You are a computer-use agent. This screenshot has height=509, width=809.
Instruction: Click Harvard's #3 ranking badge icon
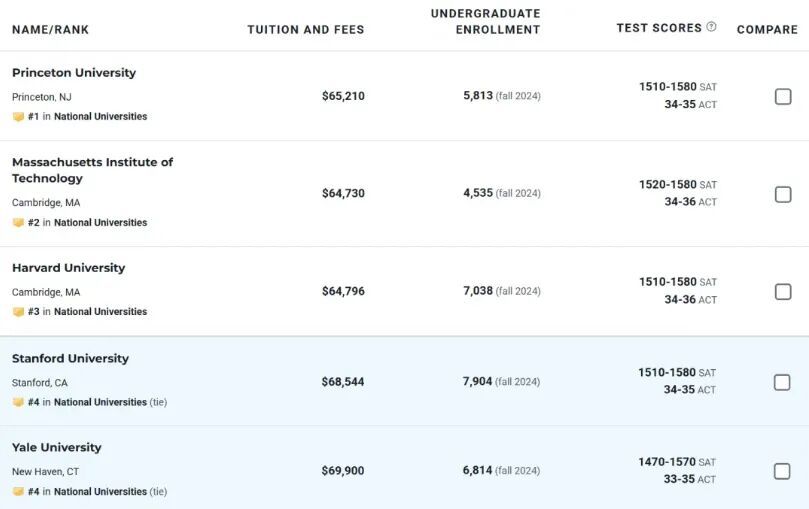(x=18, y=312)
